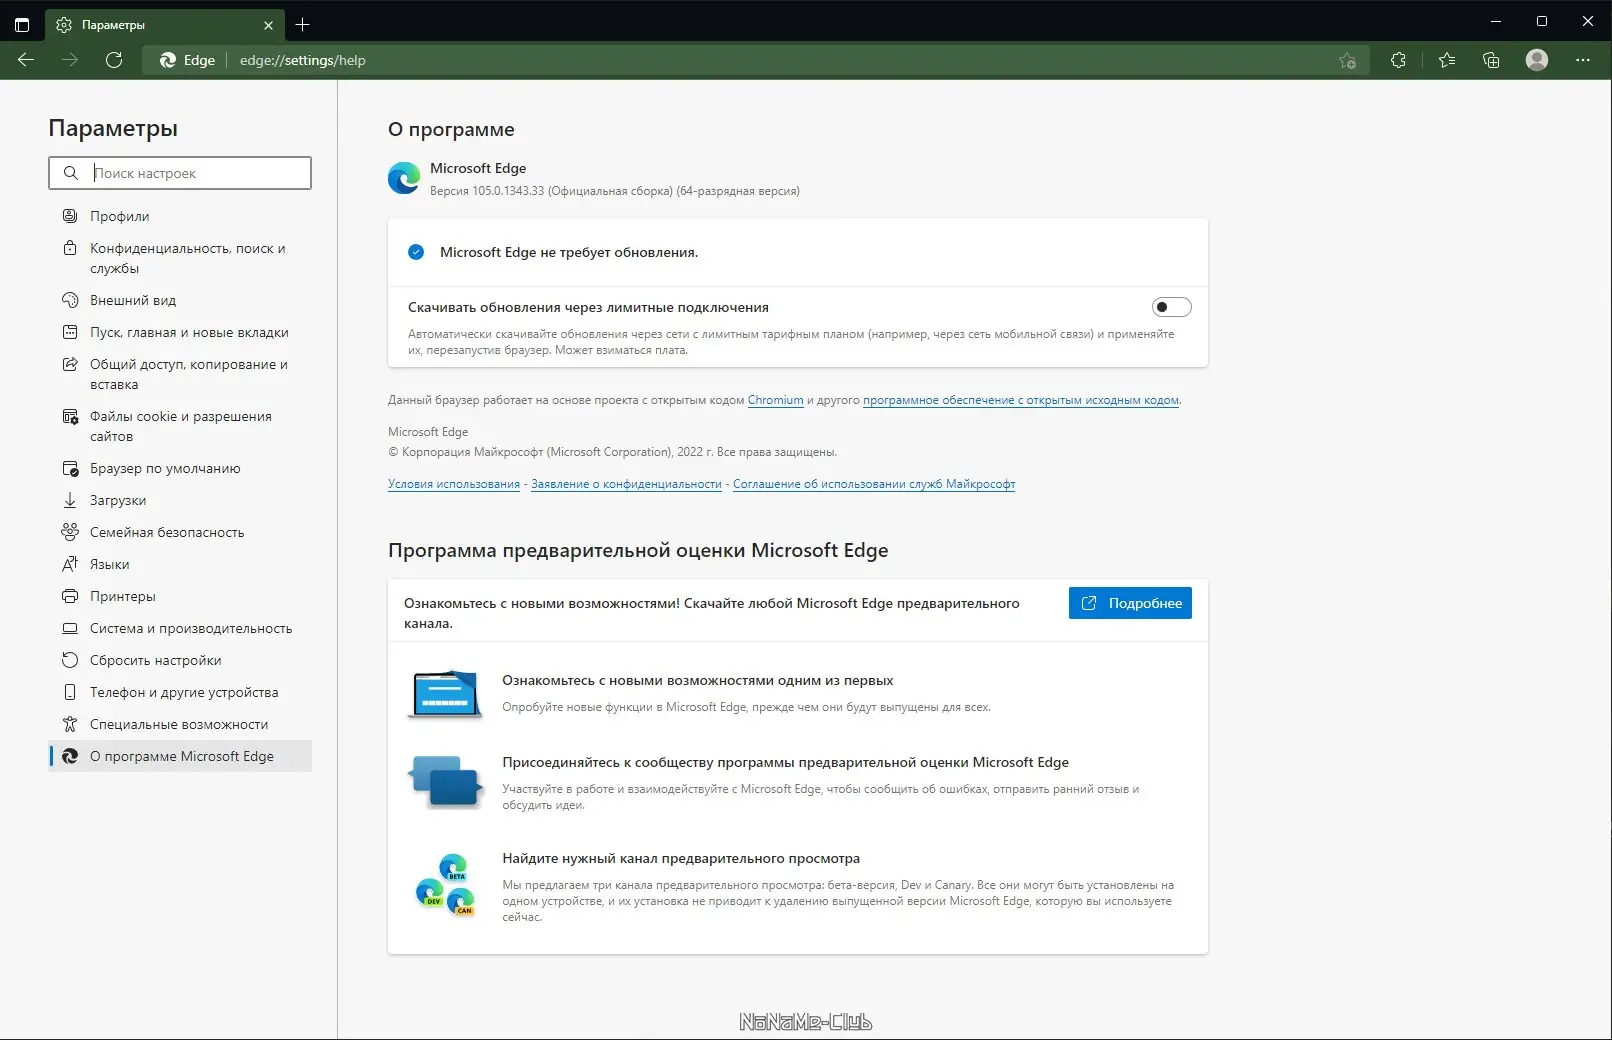Click the Forward navigation arrow

(70, 60)
